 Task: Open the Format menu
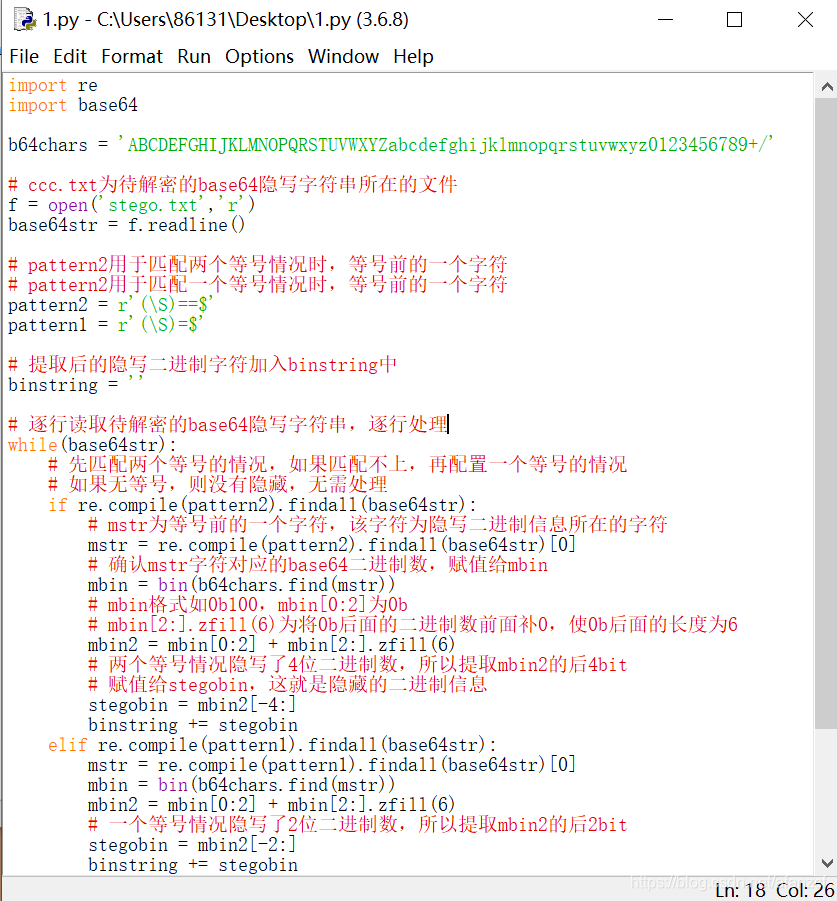tap(132, 56)
